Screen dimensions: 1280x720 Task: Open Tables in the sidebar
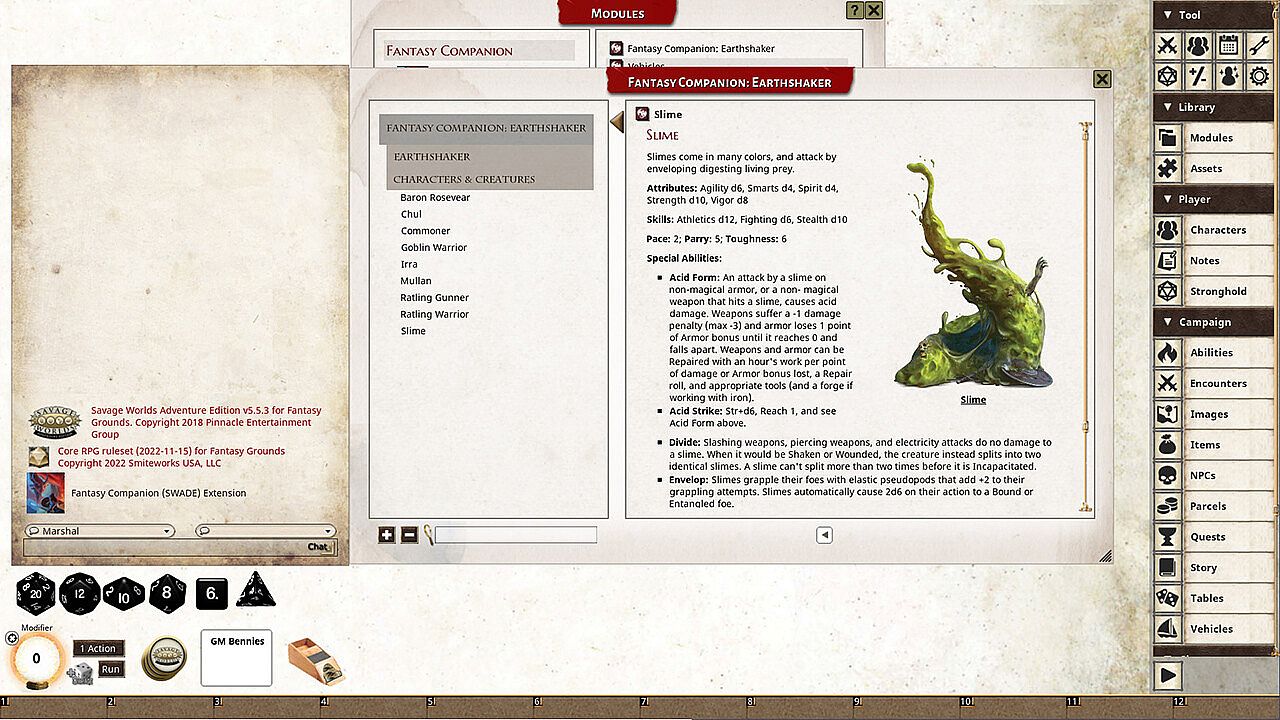[x=1216, y=598]
